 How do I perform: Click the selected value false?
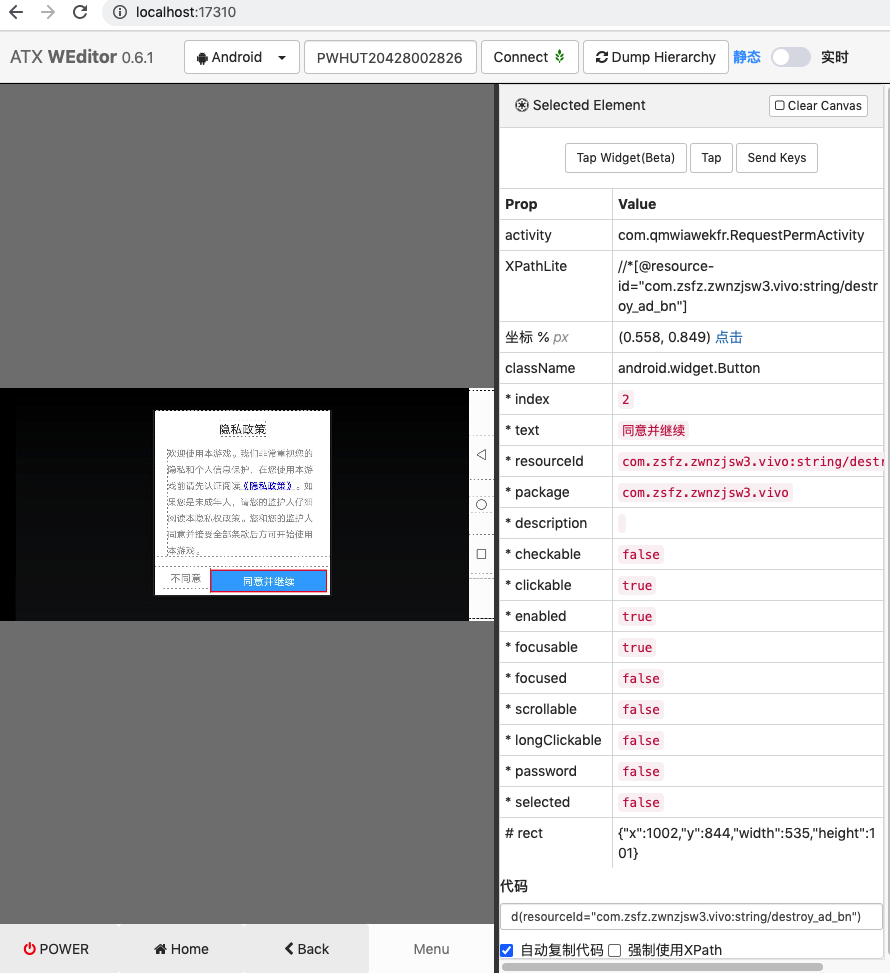coord(641,802)
